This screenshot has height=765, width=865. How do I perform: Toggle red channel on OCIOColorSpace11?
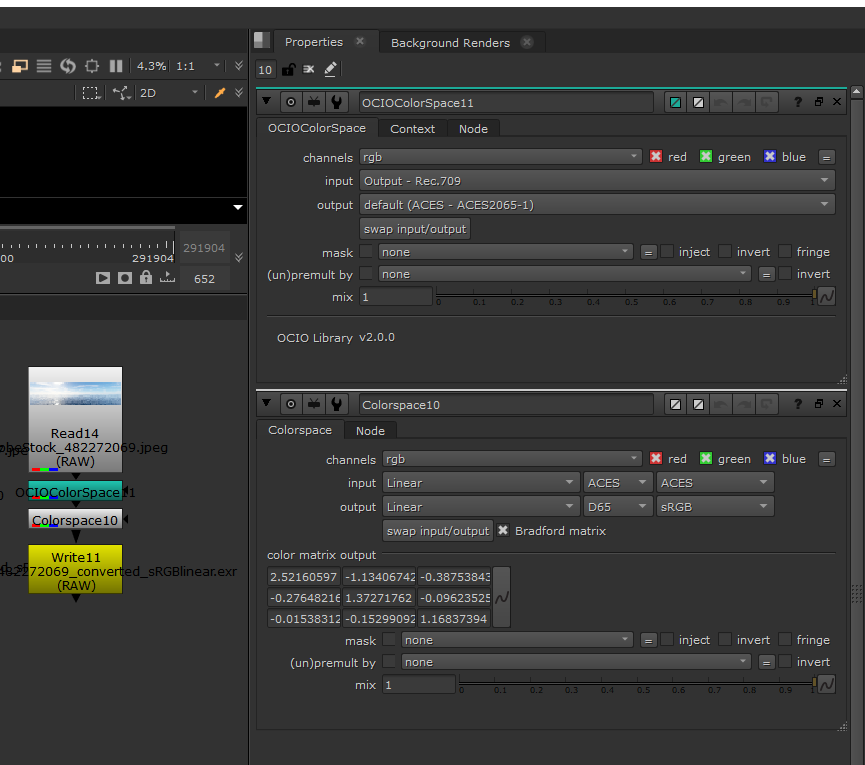click(x=656, y=157)
